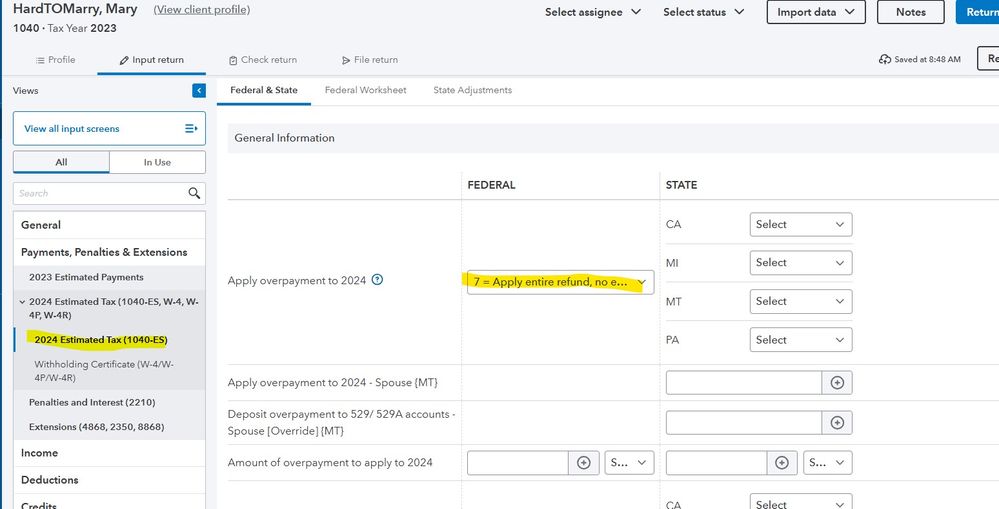Click plus icon next to state overpayment amount

coord(782,463)
